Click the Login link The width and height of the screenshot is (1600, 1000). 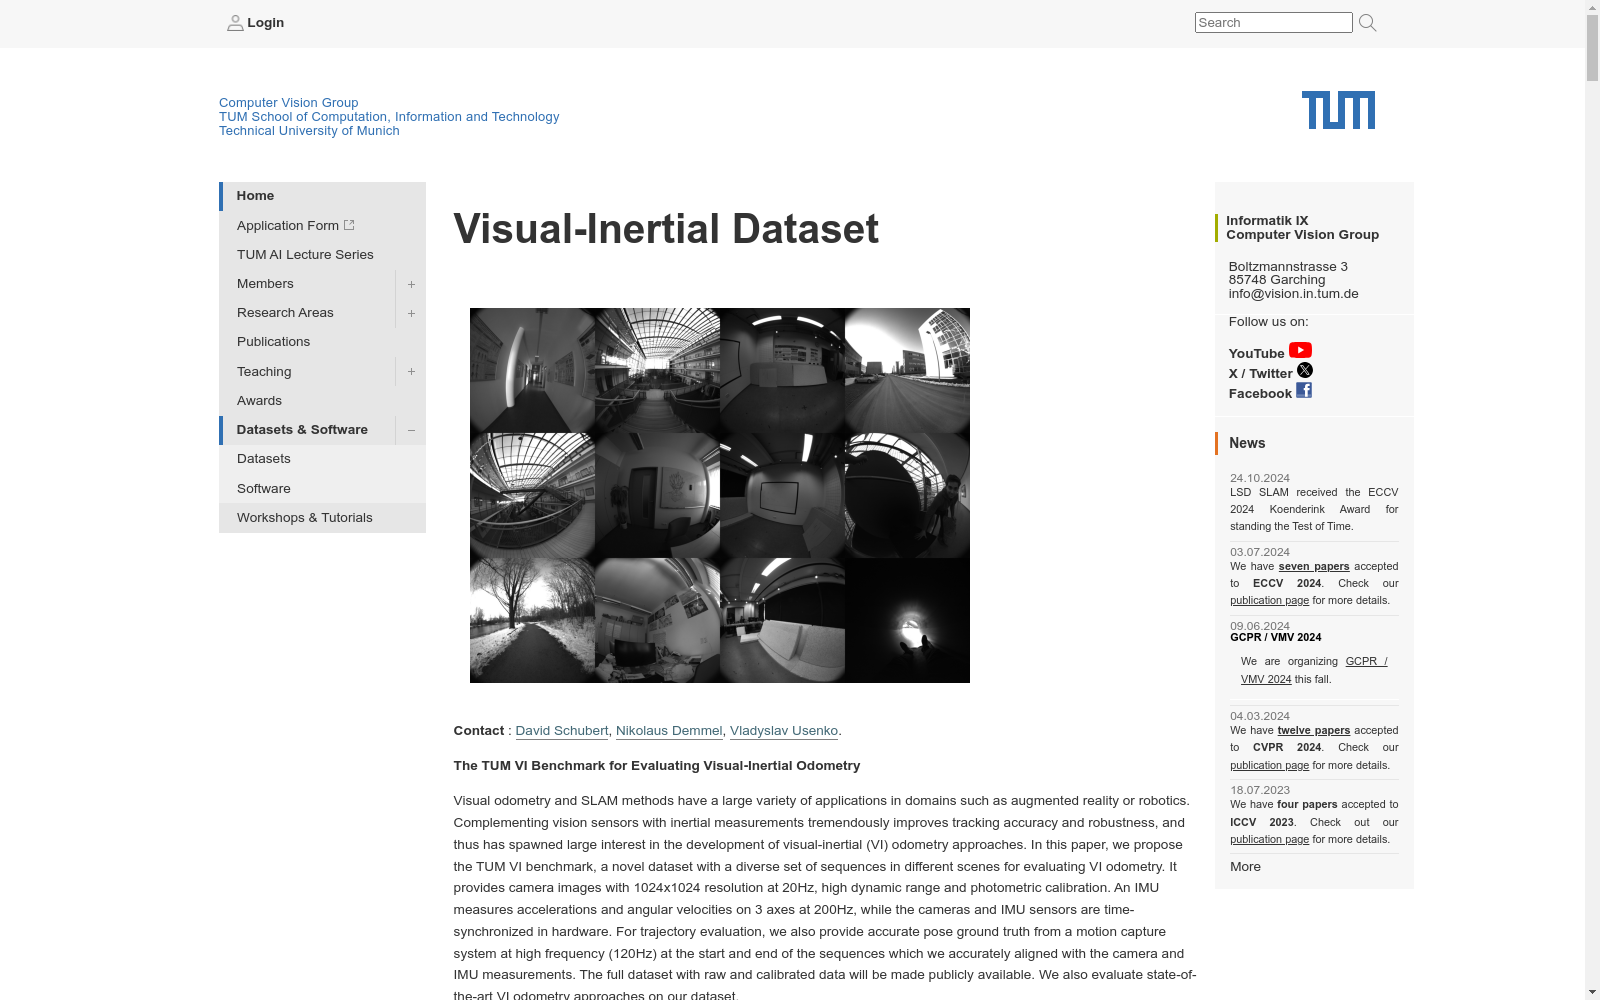click(x=265, y=23)
